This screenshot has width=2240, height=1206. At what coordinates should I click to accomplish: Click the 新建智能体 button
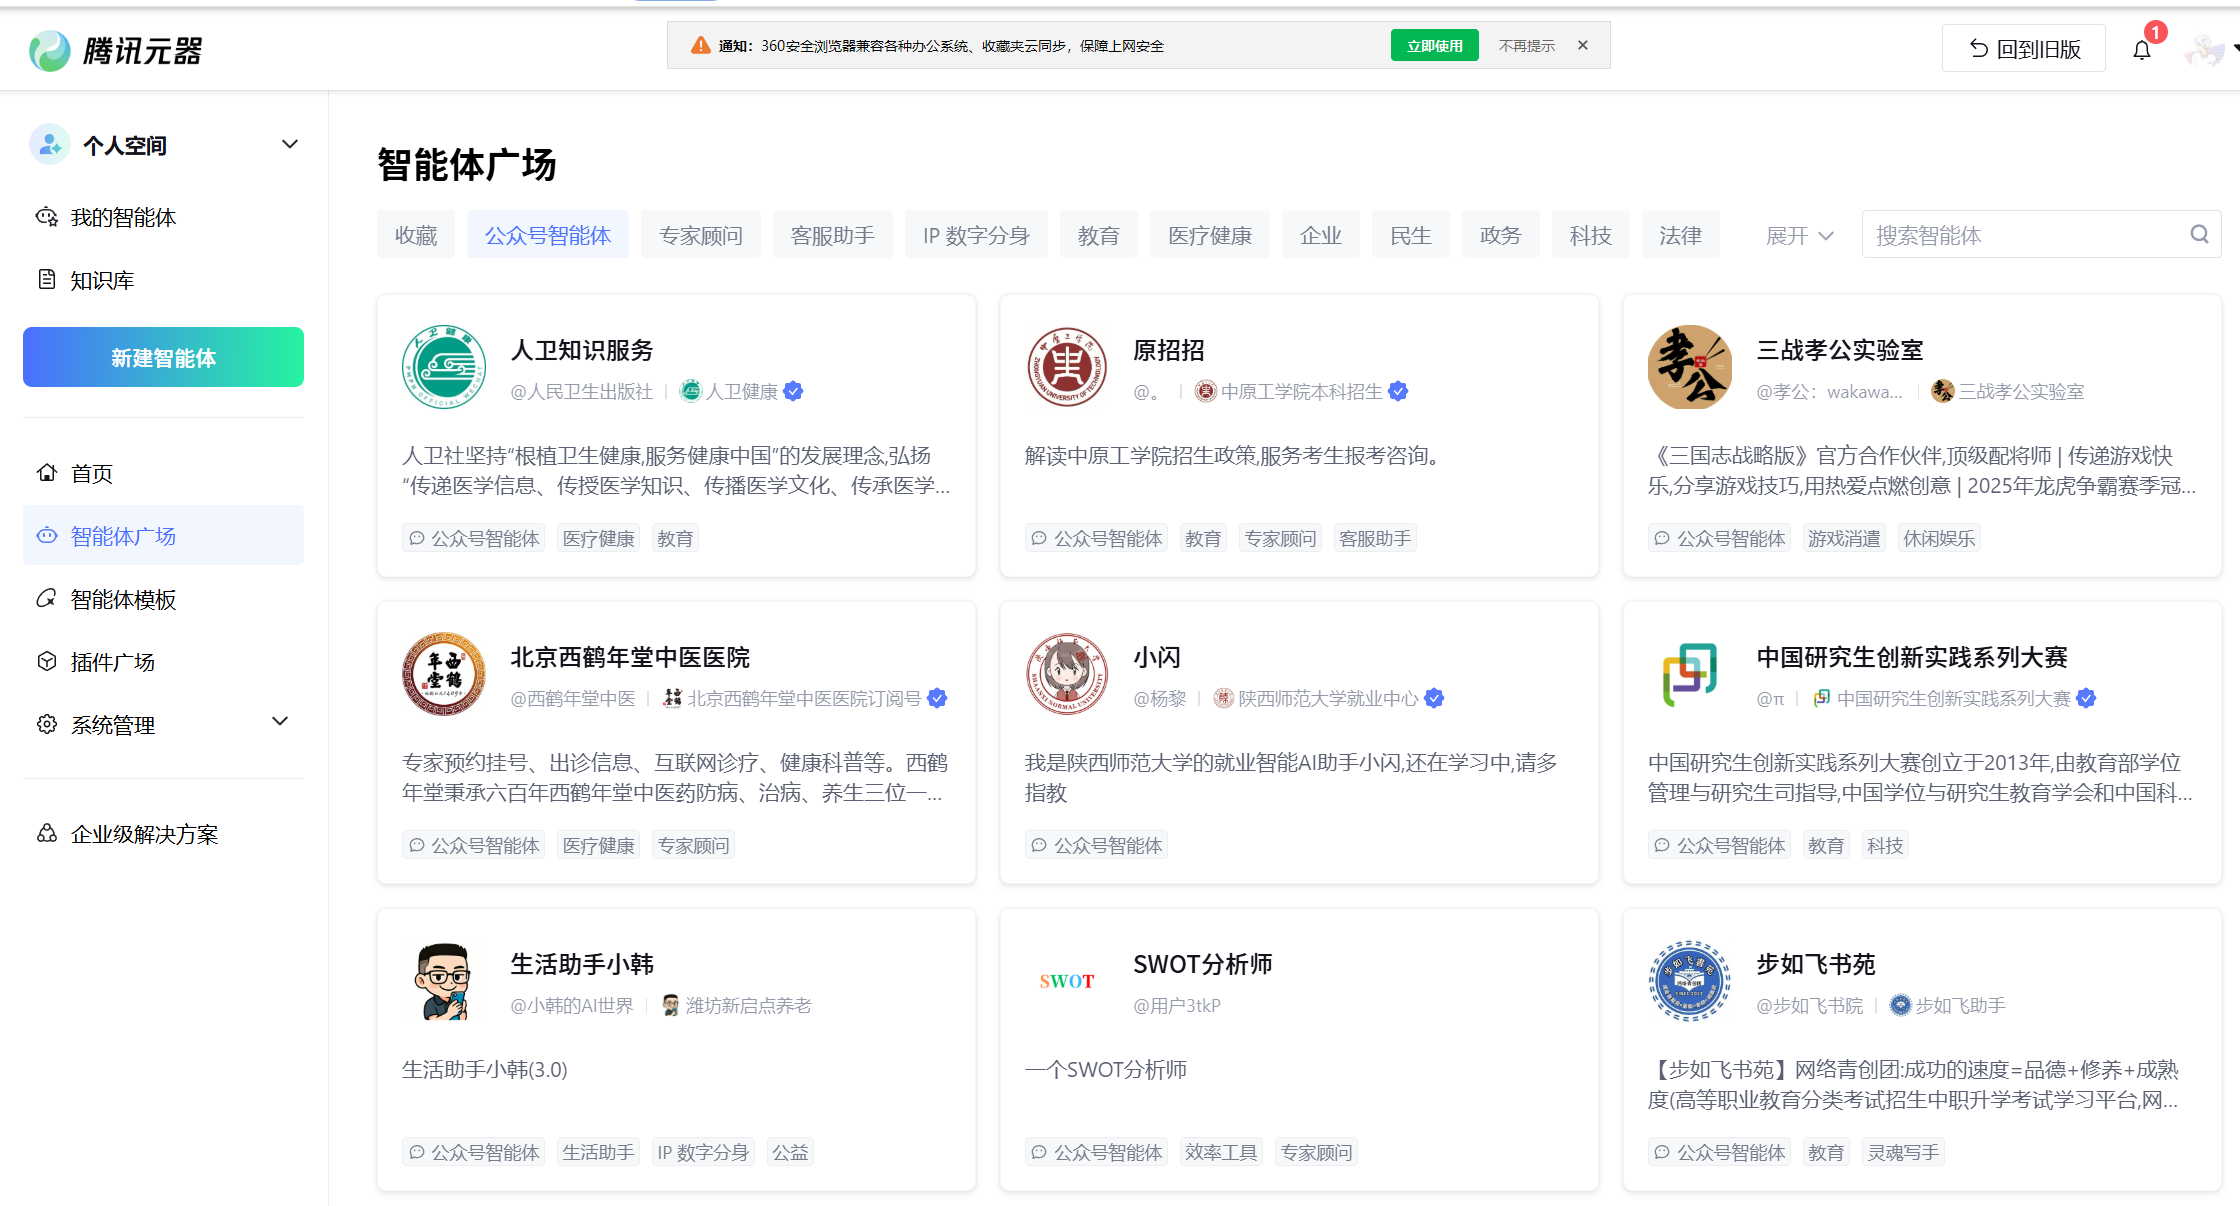(x=163, y=357)
